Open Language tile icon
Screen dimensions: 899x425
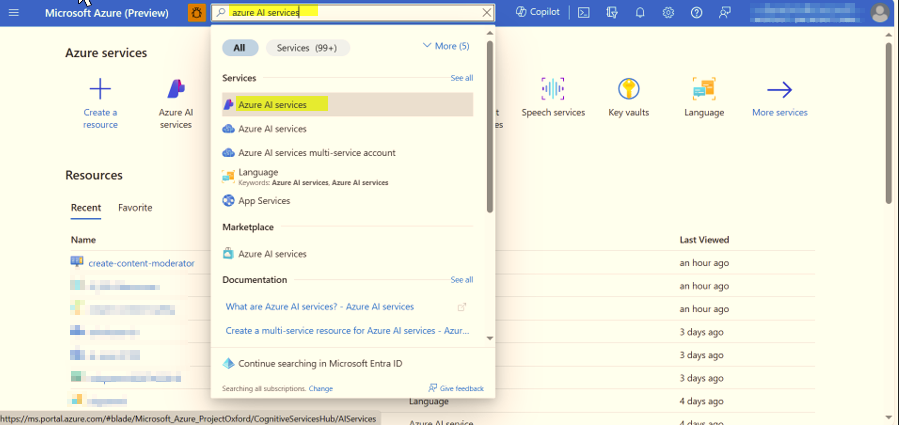(x=704, y=89)
